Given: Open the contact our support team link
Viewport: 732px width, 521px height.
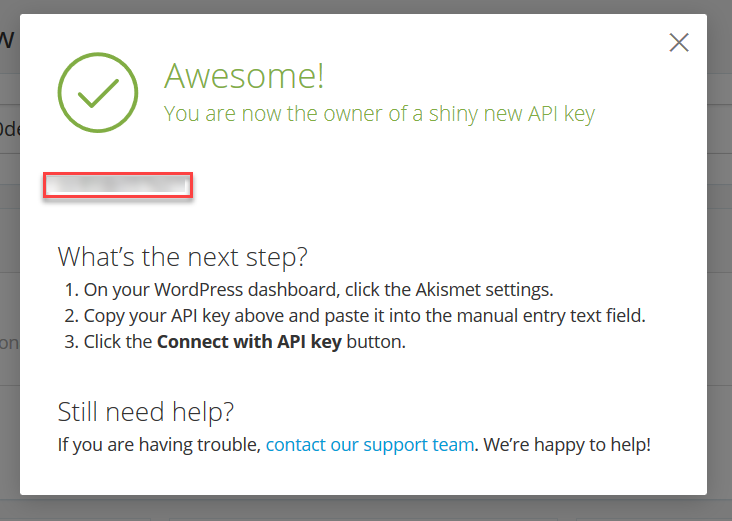Looking at the screenshot, I should [369, 444].
